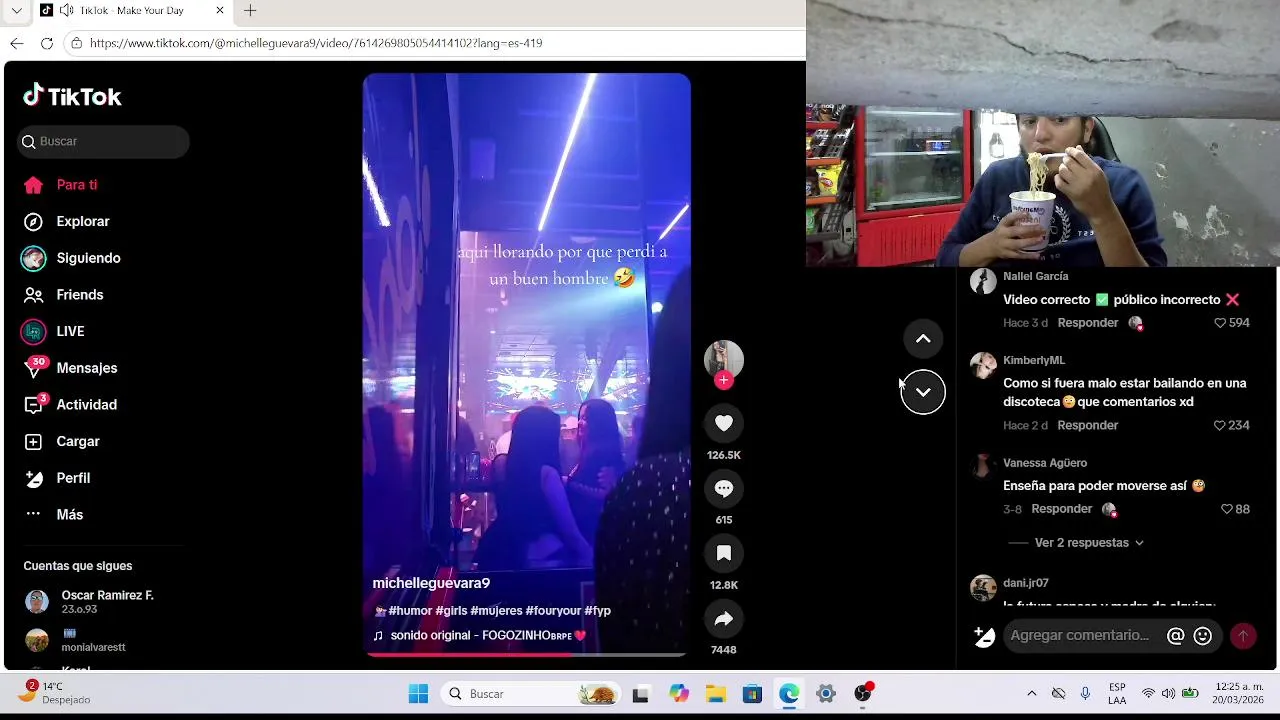
Task: Seek on the video progress bar
Action: [x=526, y=655]
